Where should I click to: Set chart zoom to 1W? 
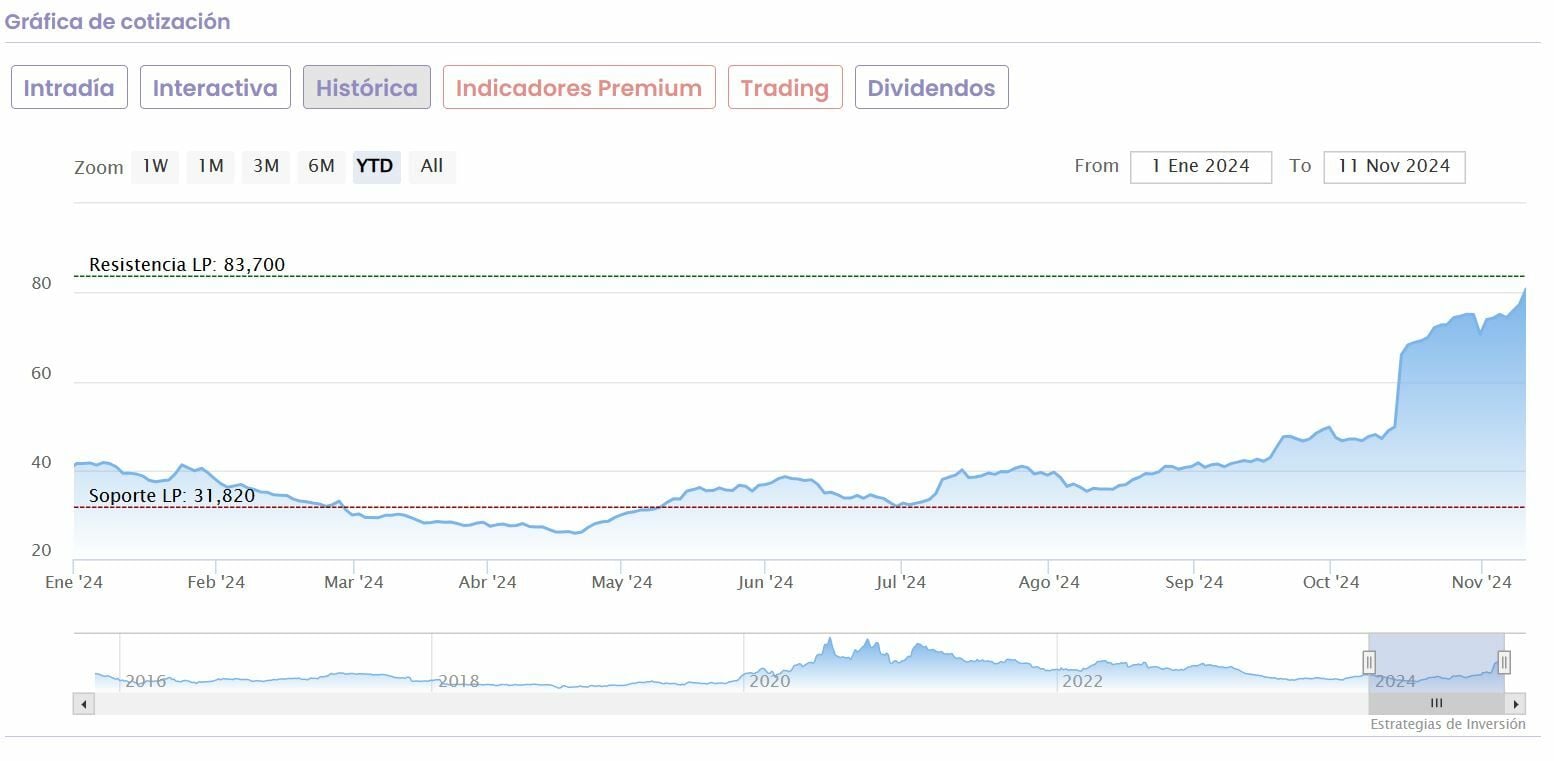pos(155,166)
